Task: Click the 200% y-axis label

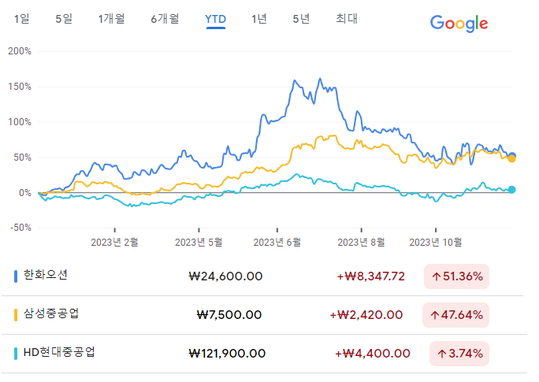Action: point(20,51)
